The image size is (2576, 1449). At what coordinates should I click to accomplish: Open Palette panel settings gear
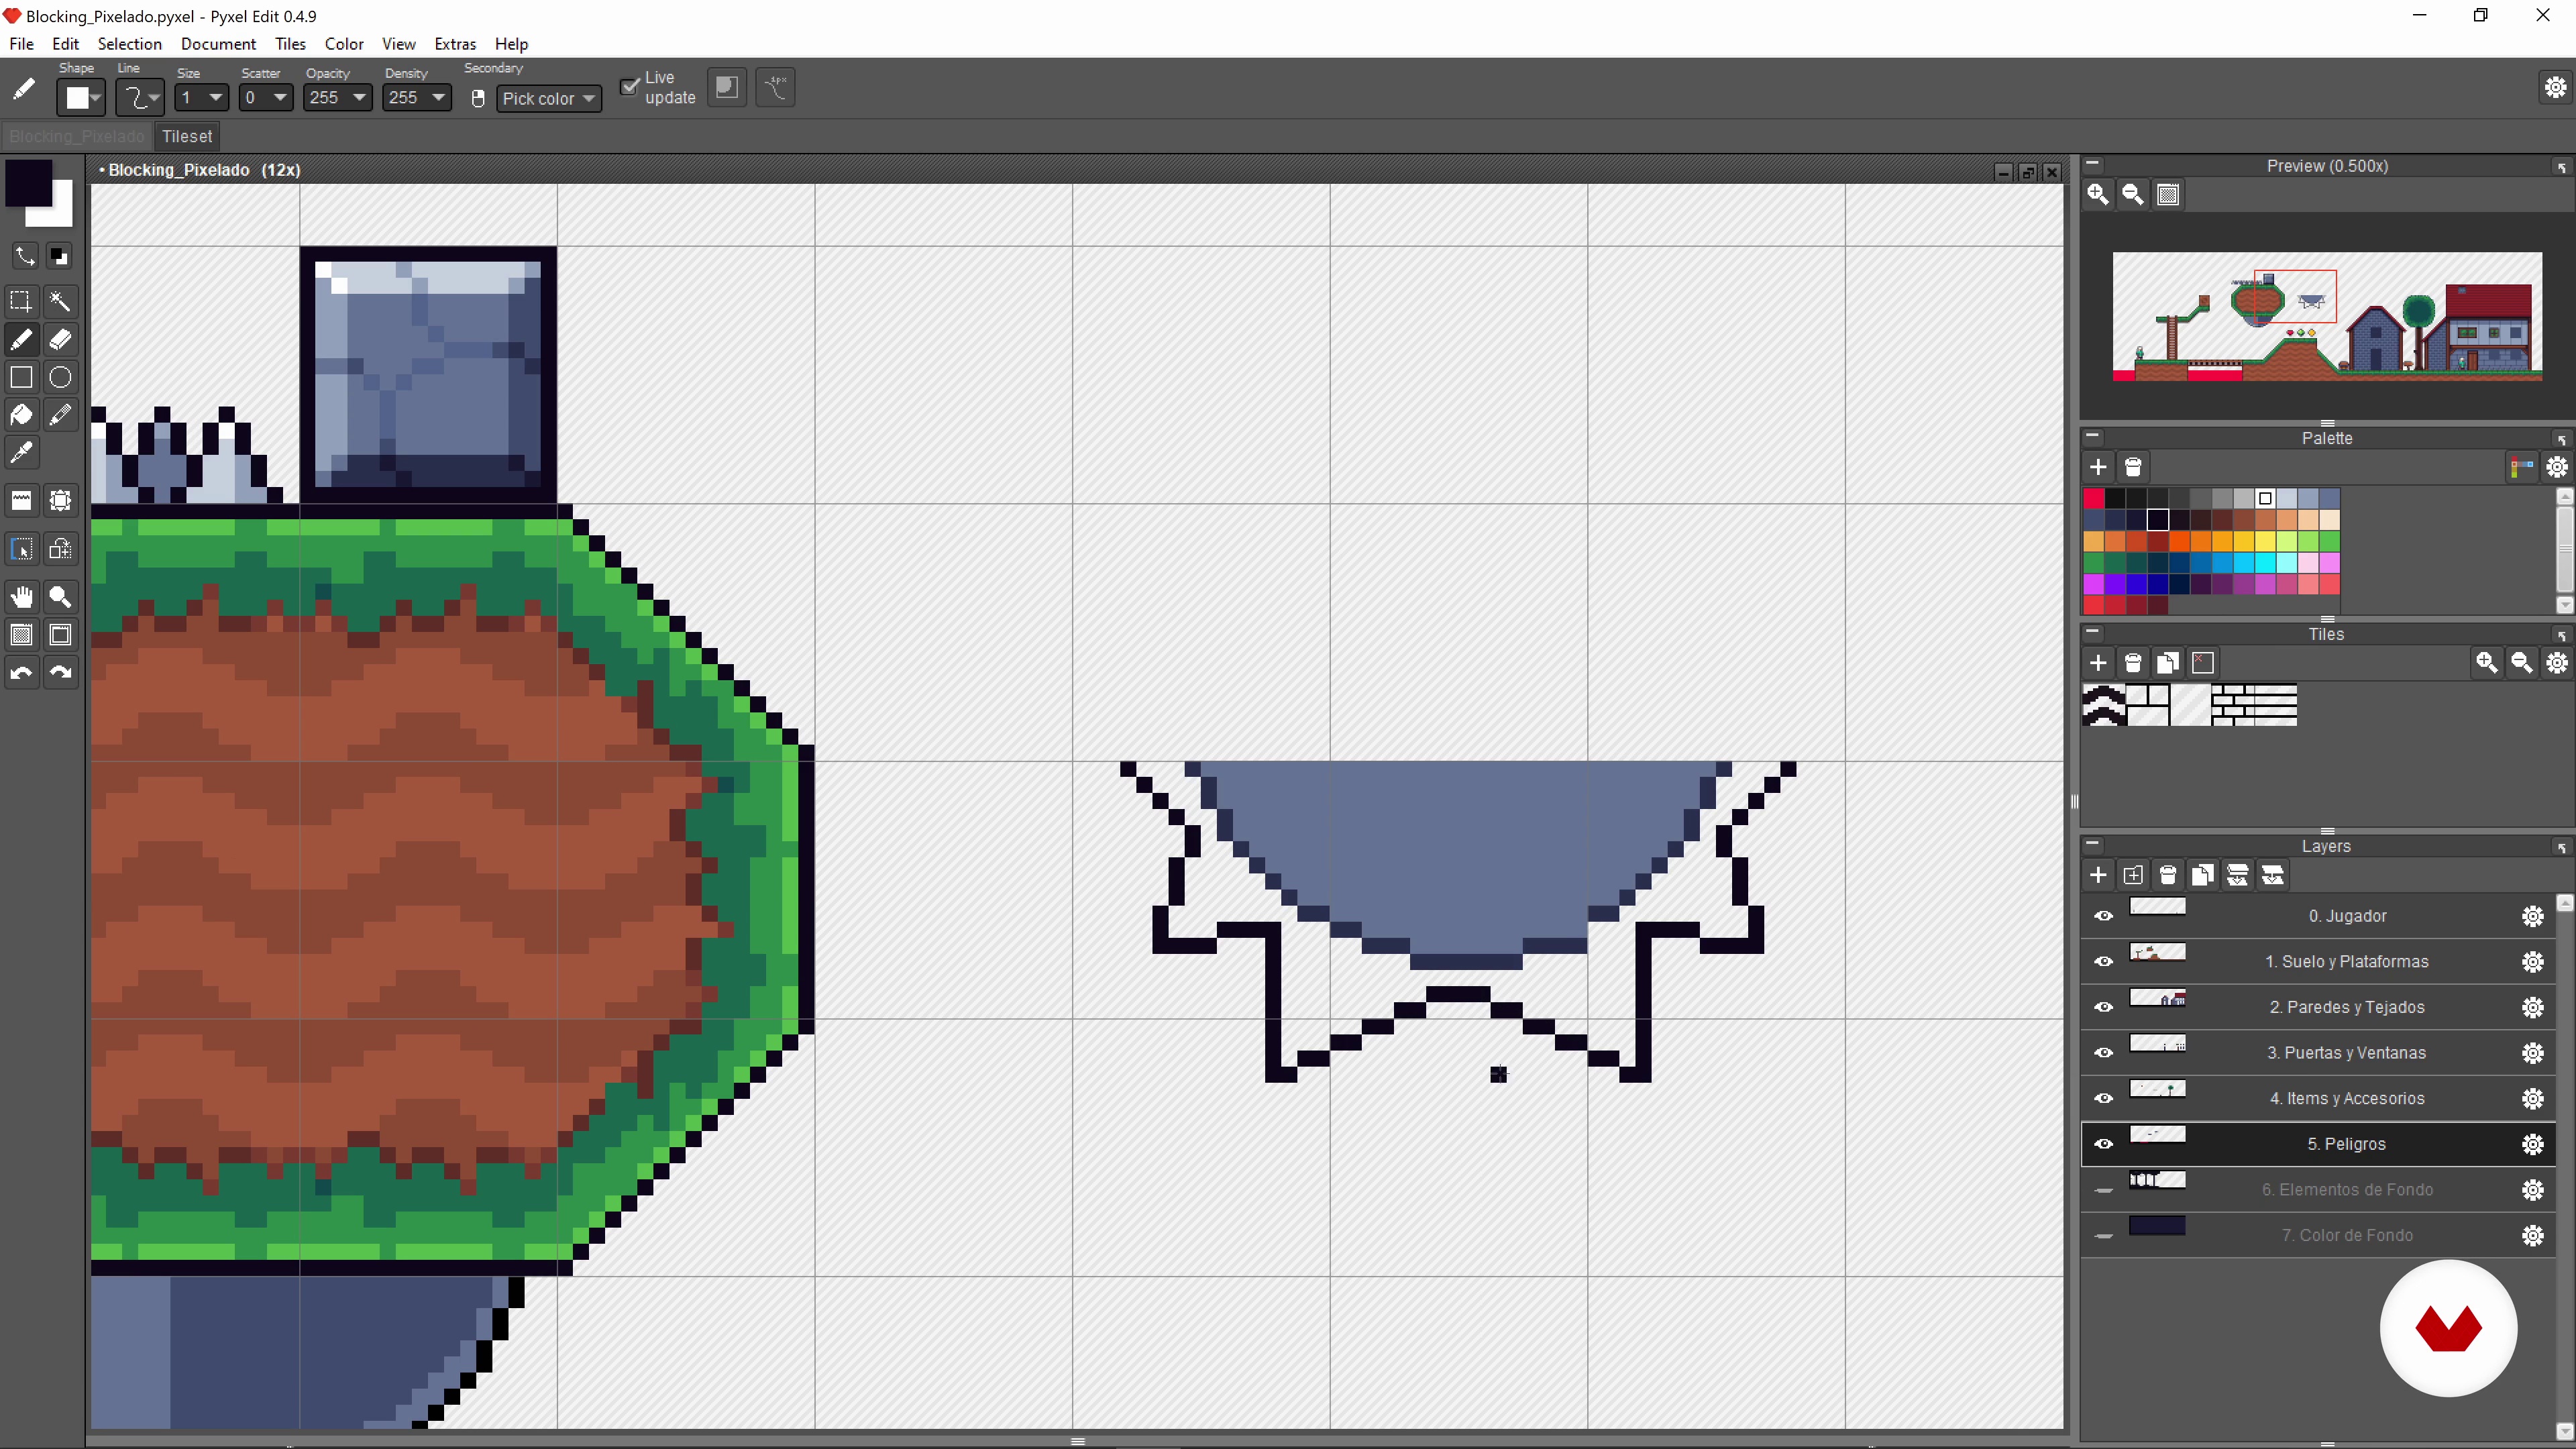click(2557, 467)
